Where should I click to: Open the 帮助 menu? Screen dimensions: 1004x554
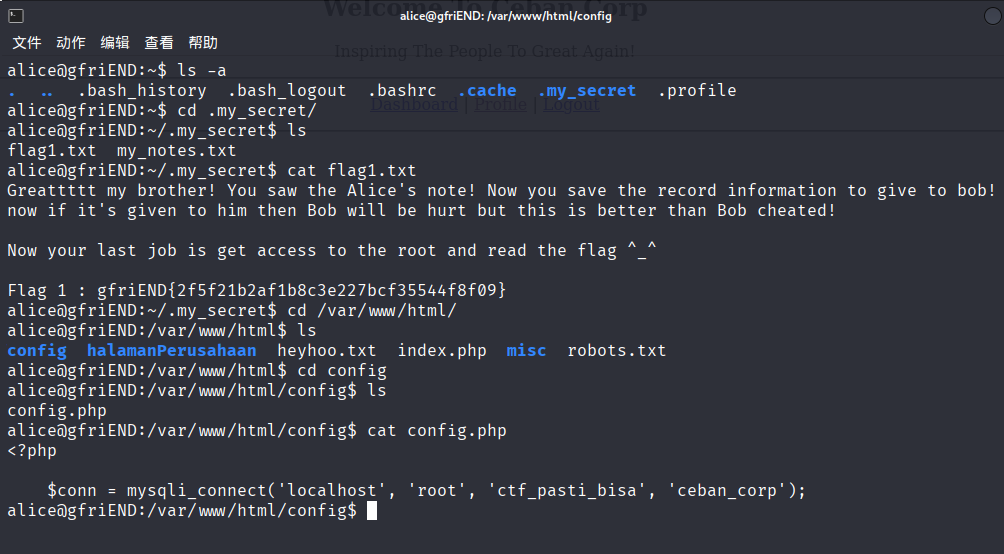(x=204, y=43)
